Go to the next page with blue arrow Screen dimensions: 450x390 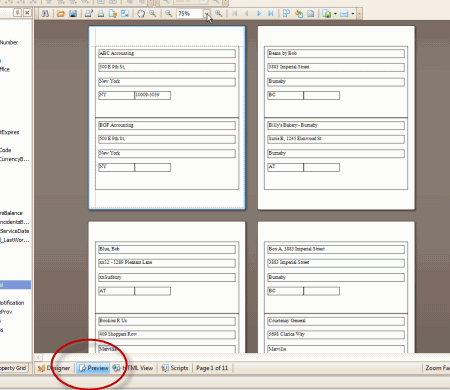(x=259, y=14)
